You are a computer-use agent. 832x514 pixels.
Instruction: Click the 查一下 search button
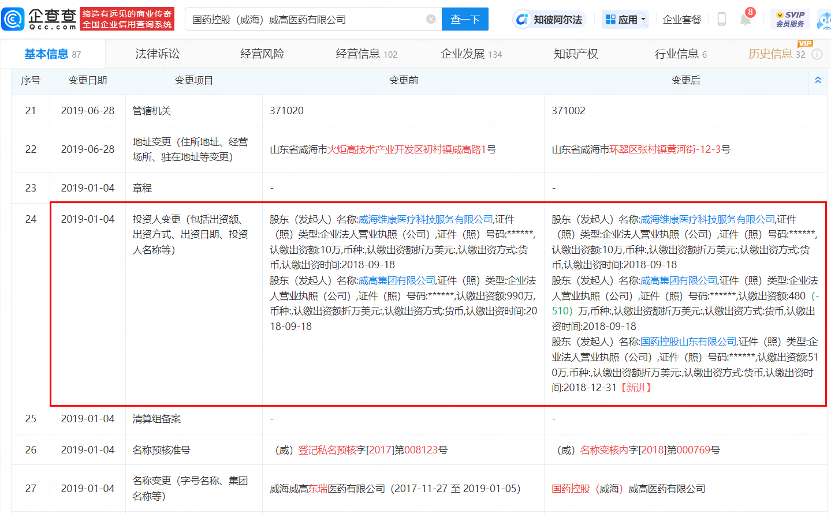[465, 20]
